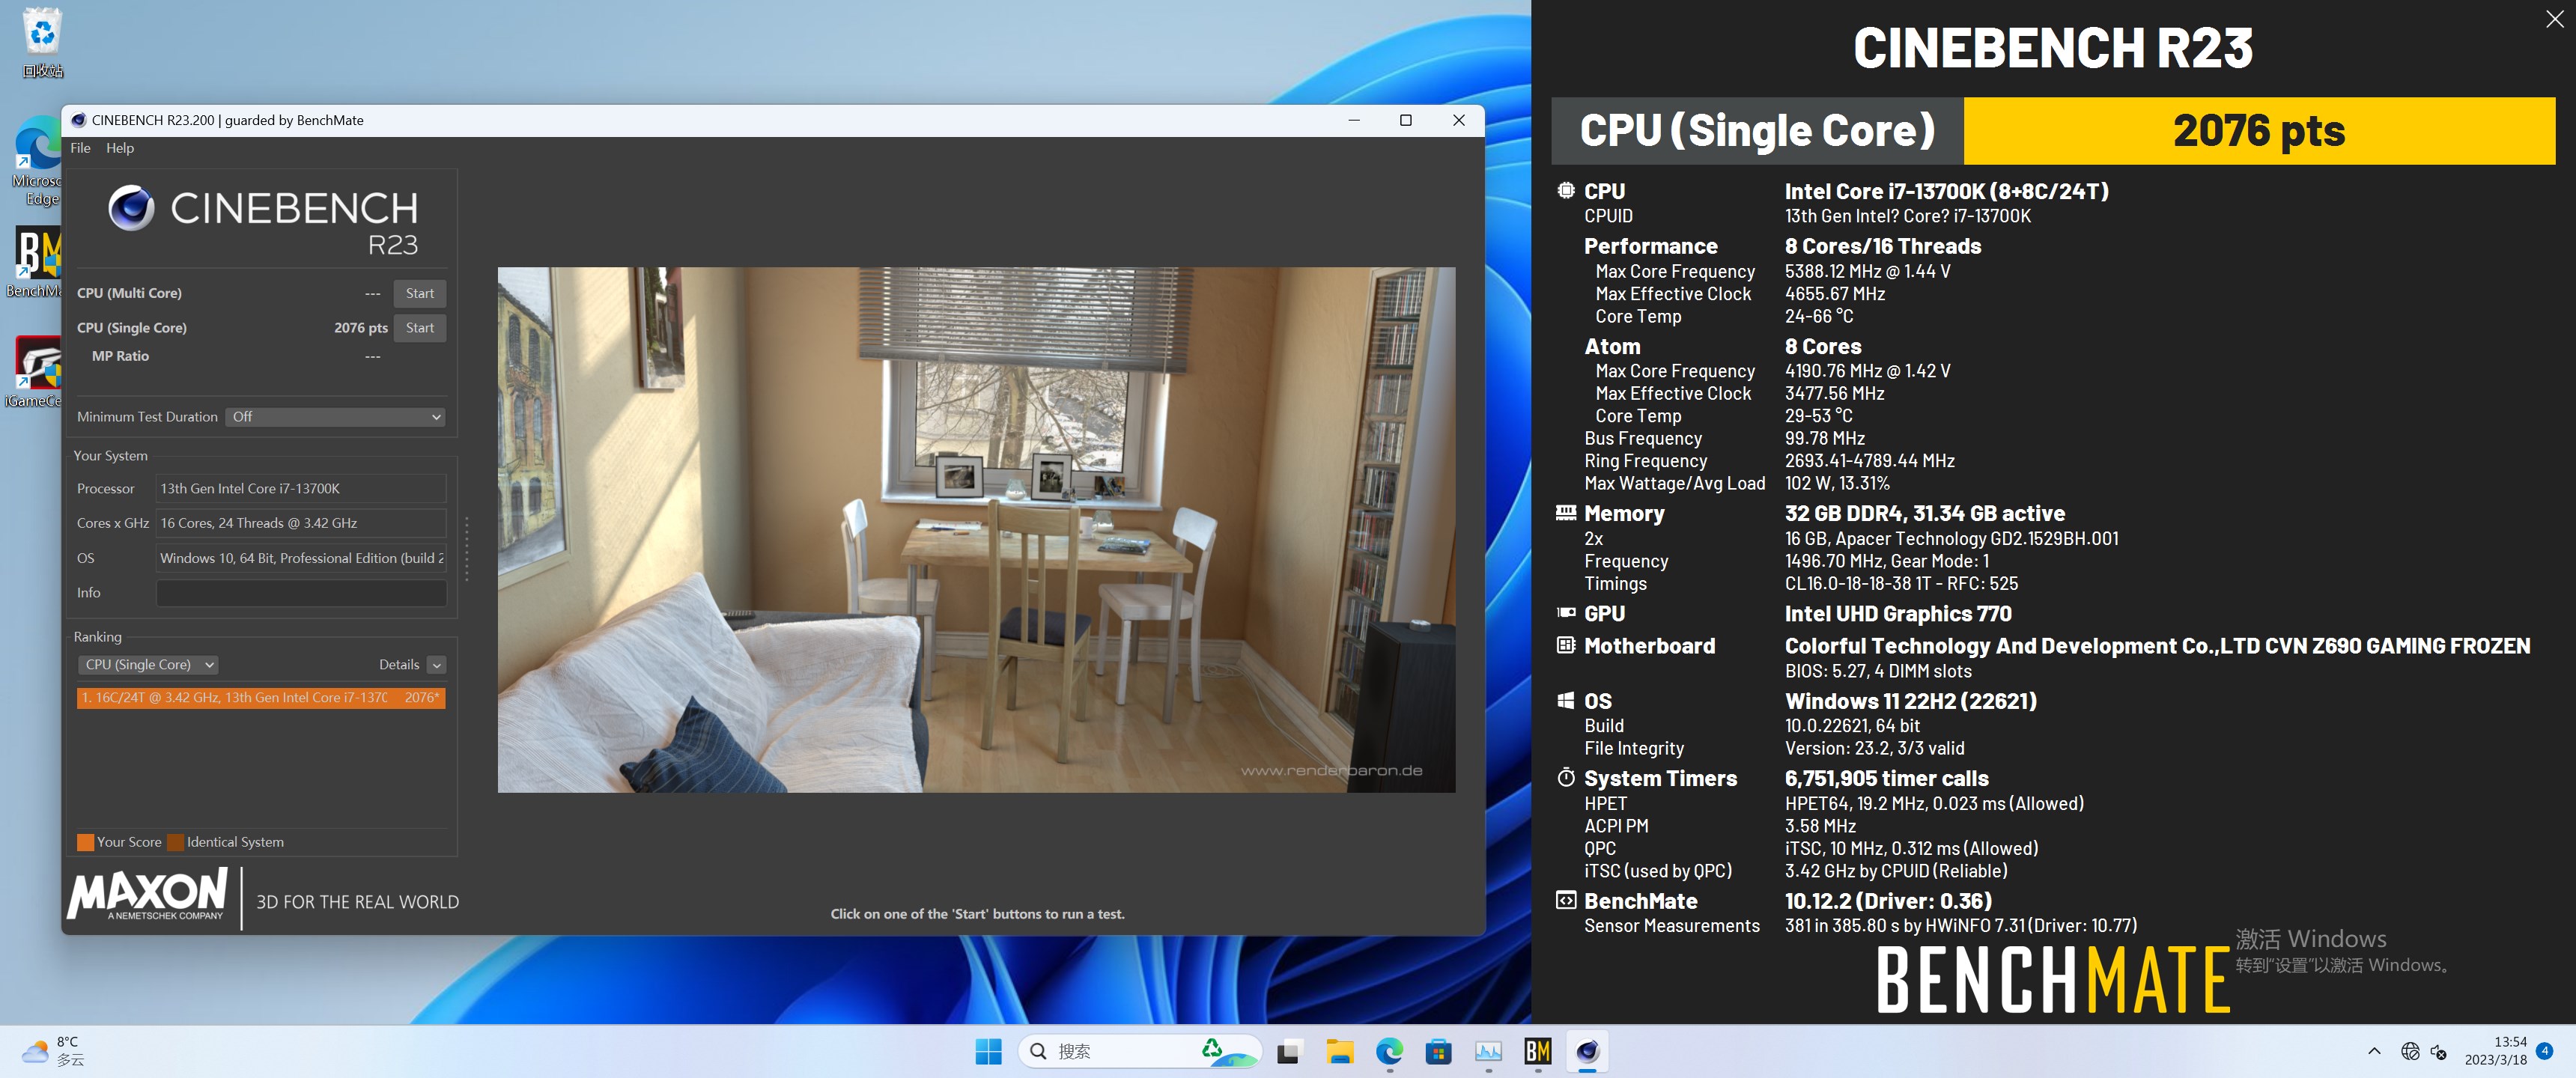Close the Cinebench window
The image size is (2576, 1078).
pos(1458,120)
